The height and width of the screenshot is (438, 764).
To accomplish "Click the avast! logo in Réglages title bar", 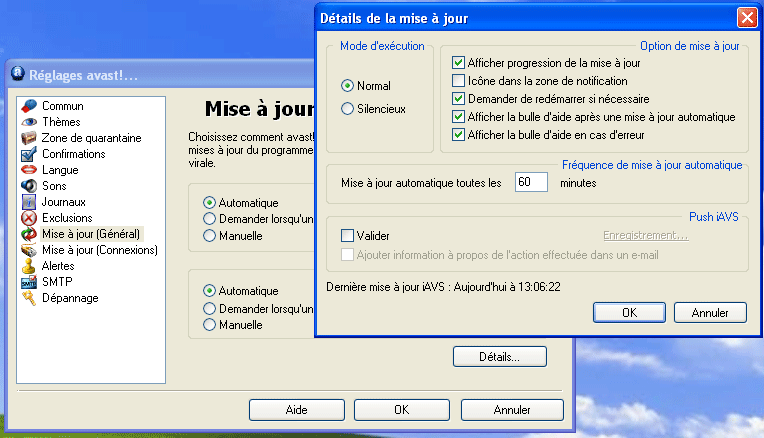I will (18, 74).
